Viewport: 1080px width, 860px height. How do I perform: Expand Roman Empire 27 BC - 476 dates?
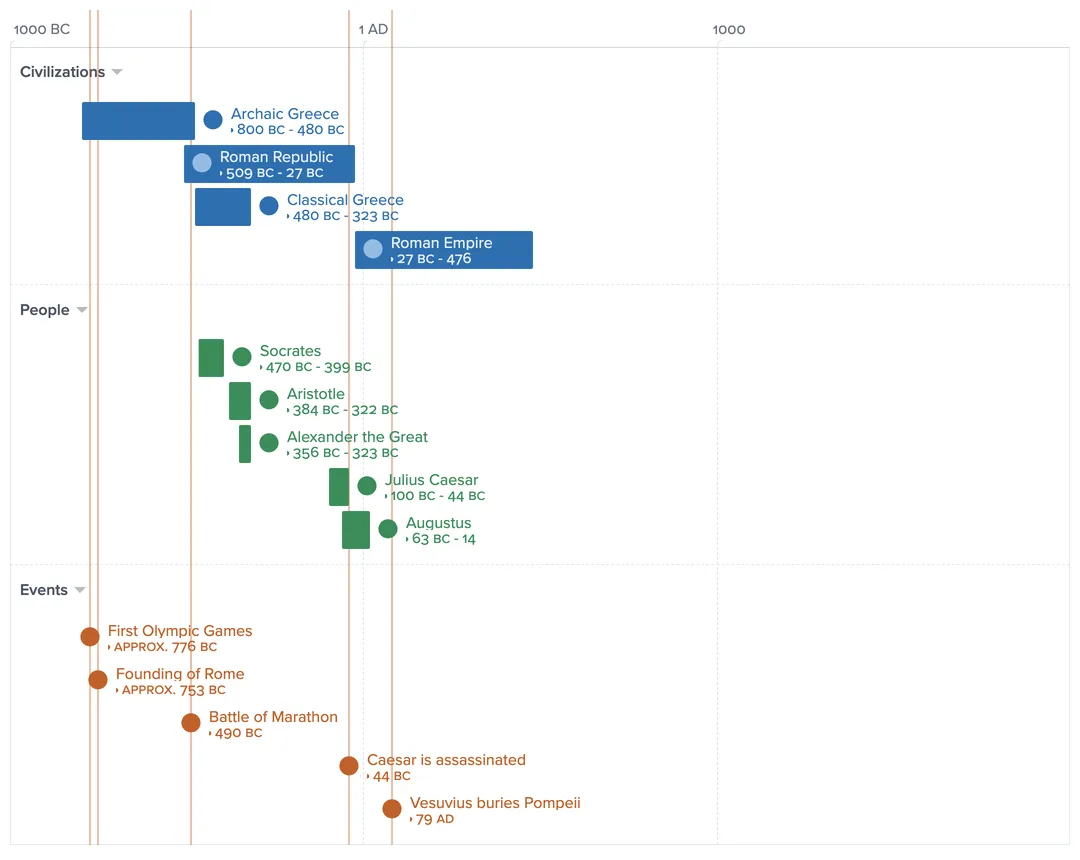pos(431,259)
